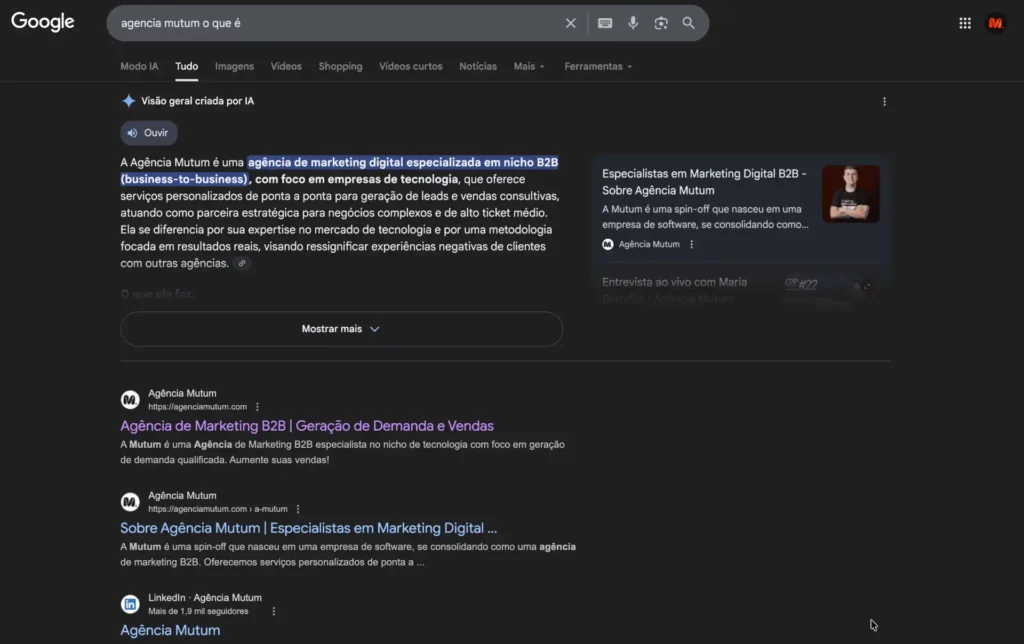The image size is (1024, 644).
Task: Open the AI overview three-dot menu
Action: [x=884, y=101]
